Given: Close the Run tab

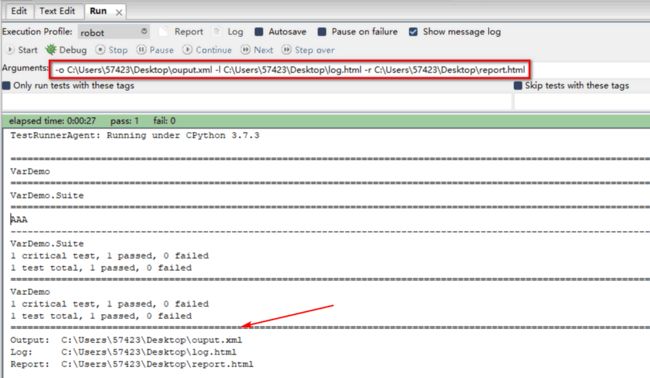Looking at the screenshot, I should pos(119,12).
